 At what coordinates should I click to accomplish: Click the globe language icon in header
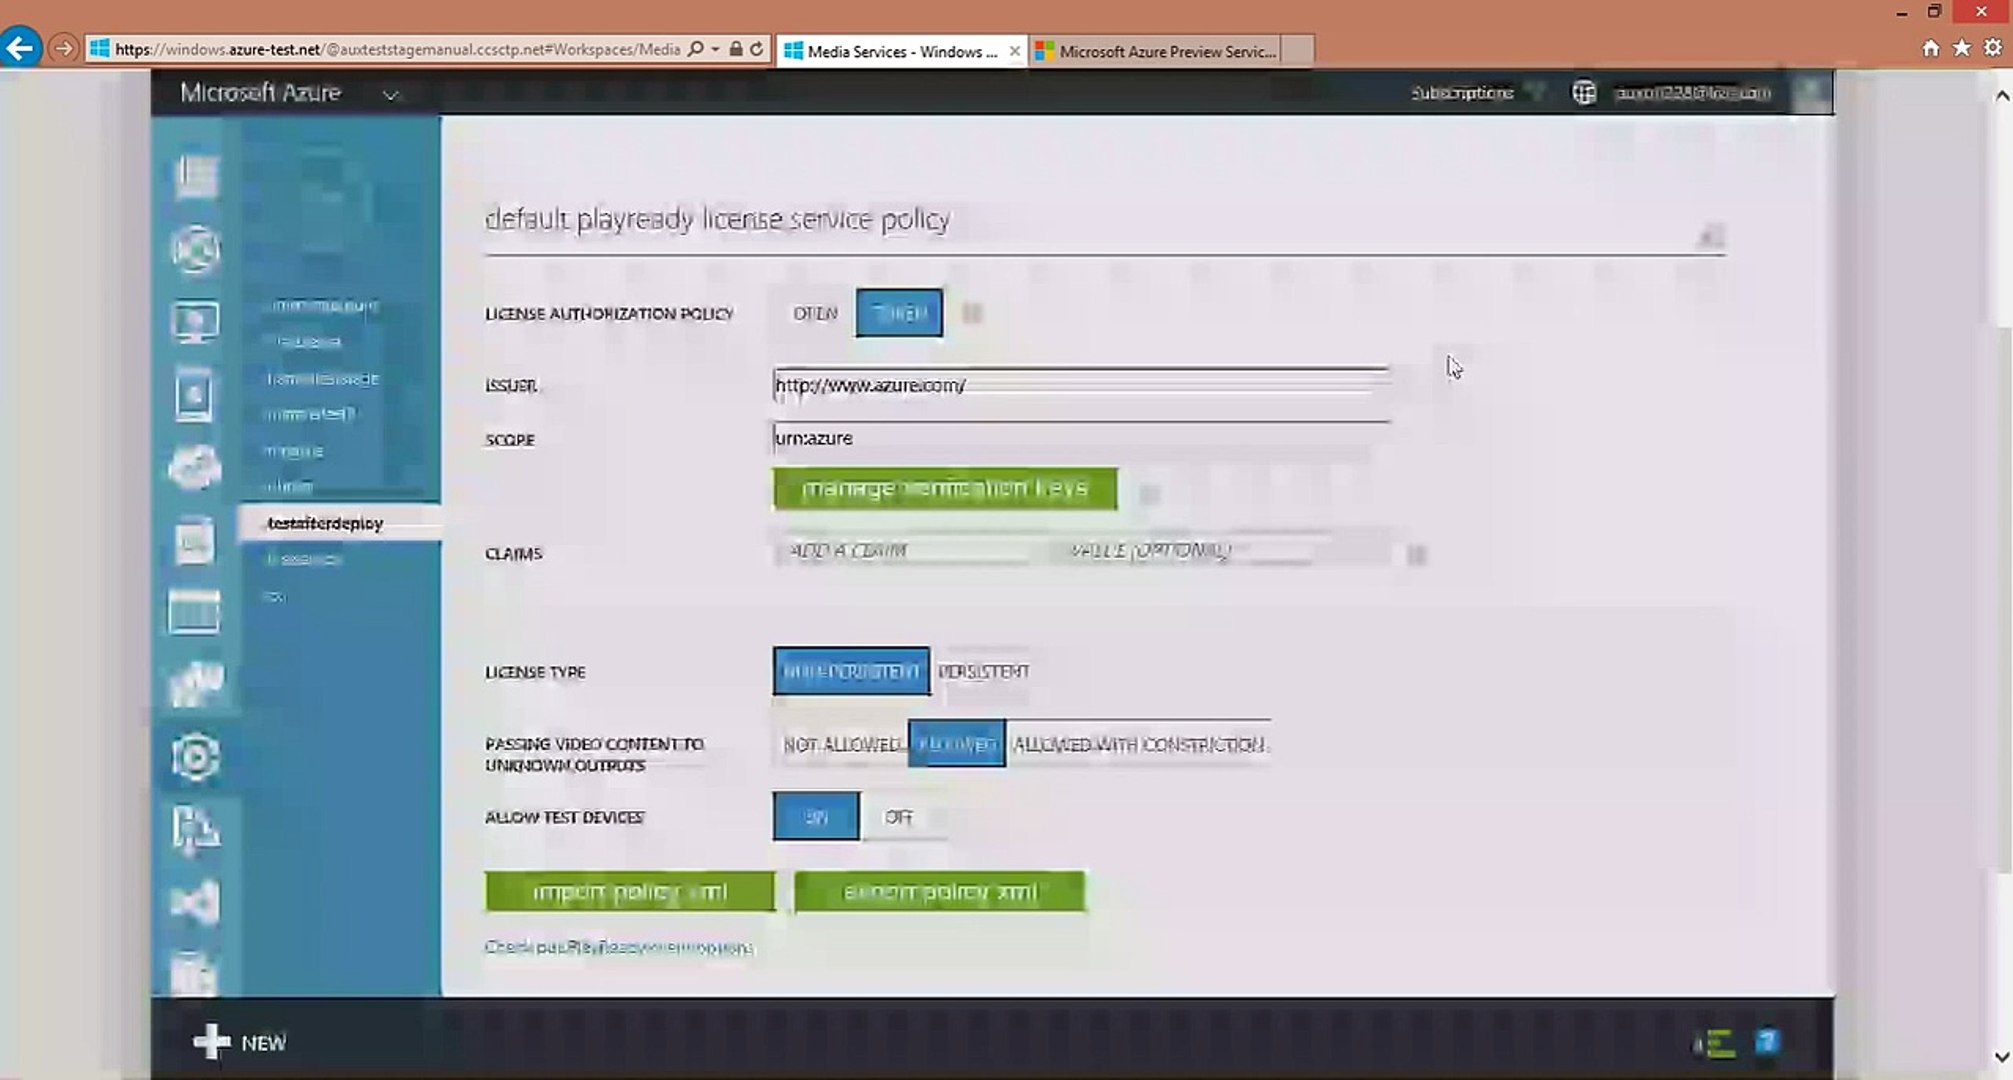[x=1583, y=93]
